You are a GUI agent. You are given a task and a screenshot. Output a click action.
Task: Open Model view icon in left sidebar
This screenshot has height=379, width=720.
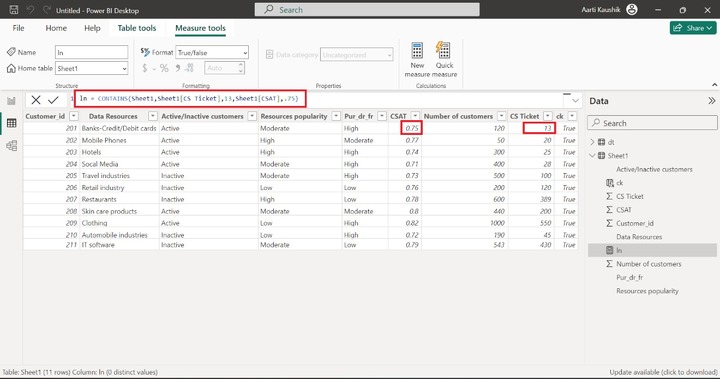pos(11,146)
